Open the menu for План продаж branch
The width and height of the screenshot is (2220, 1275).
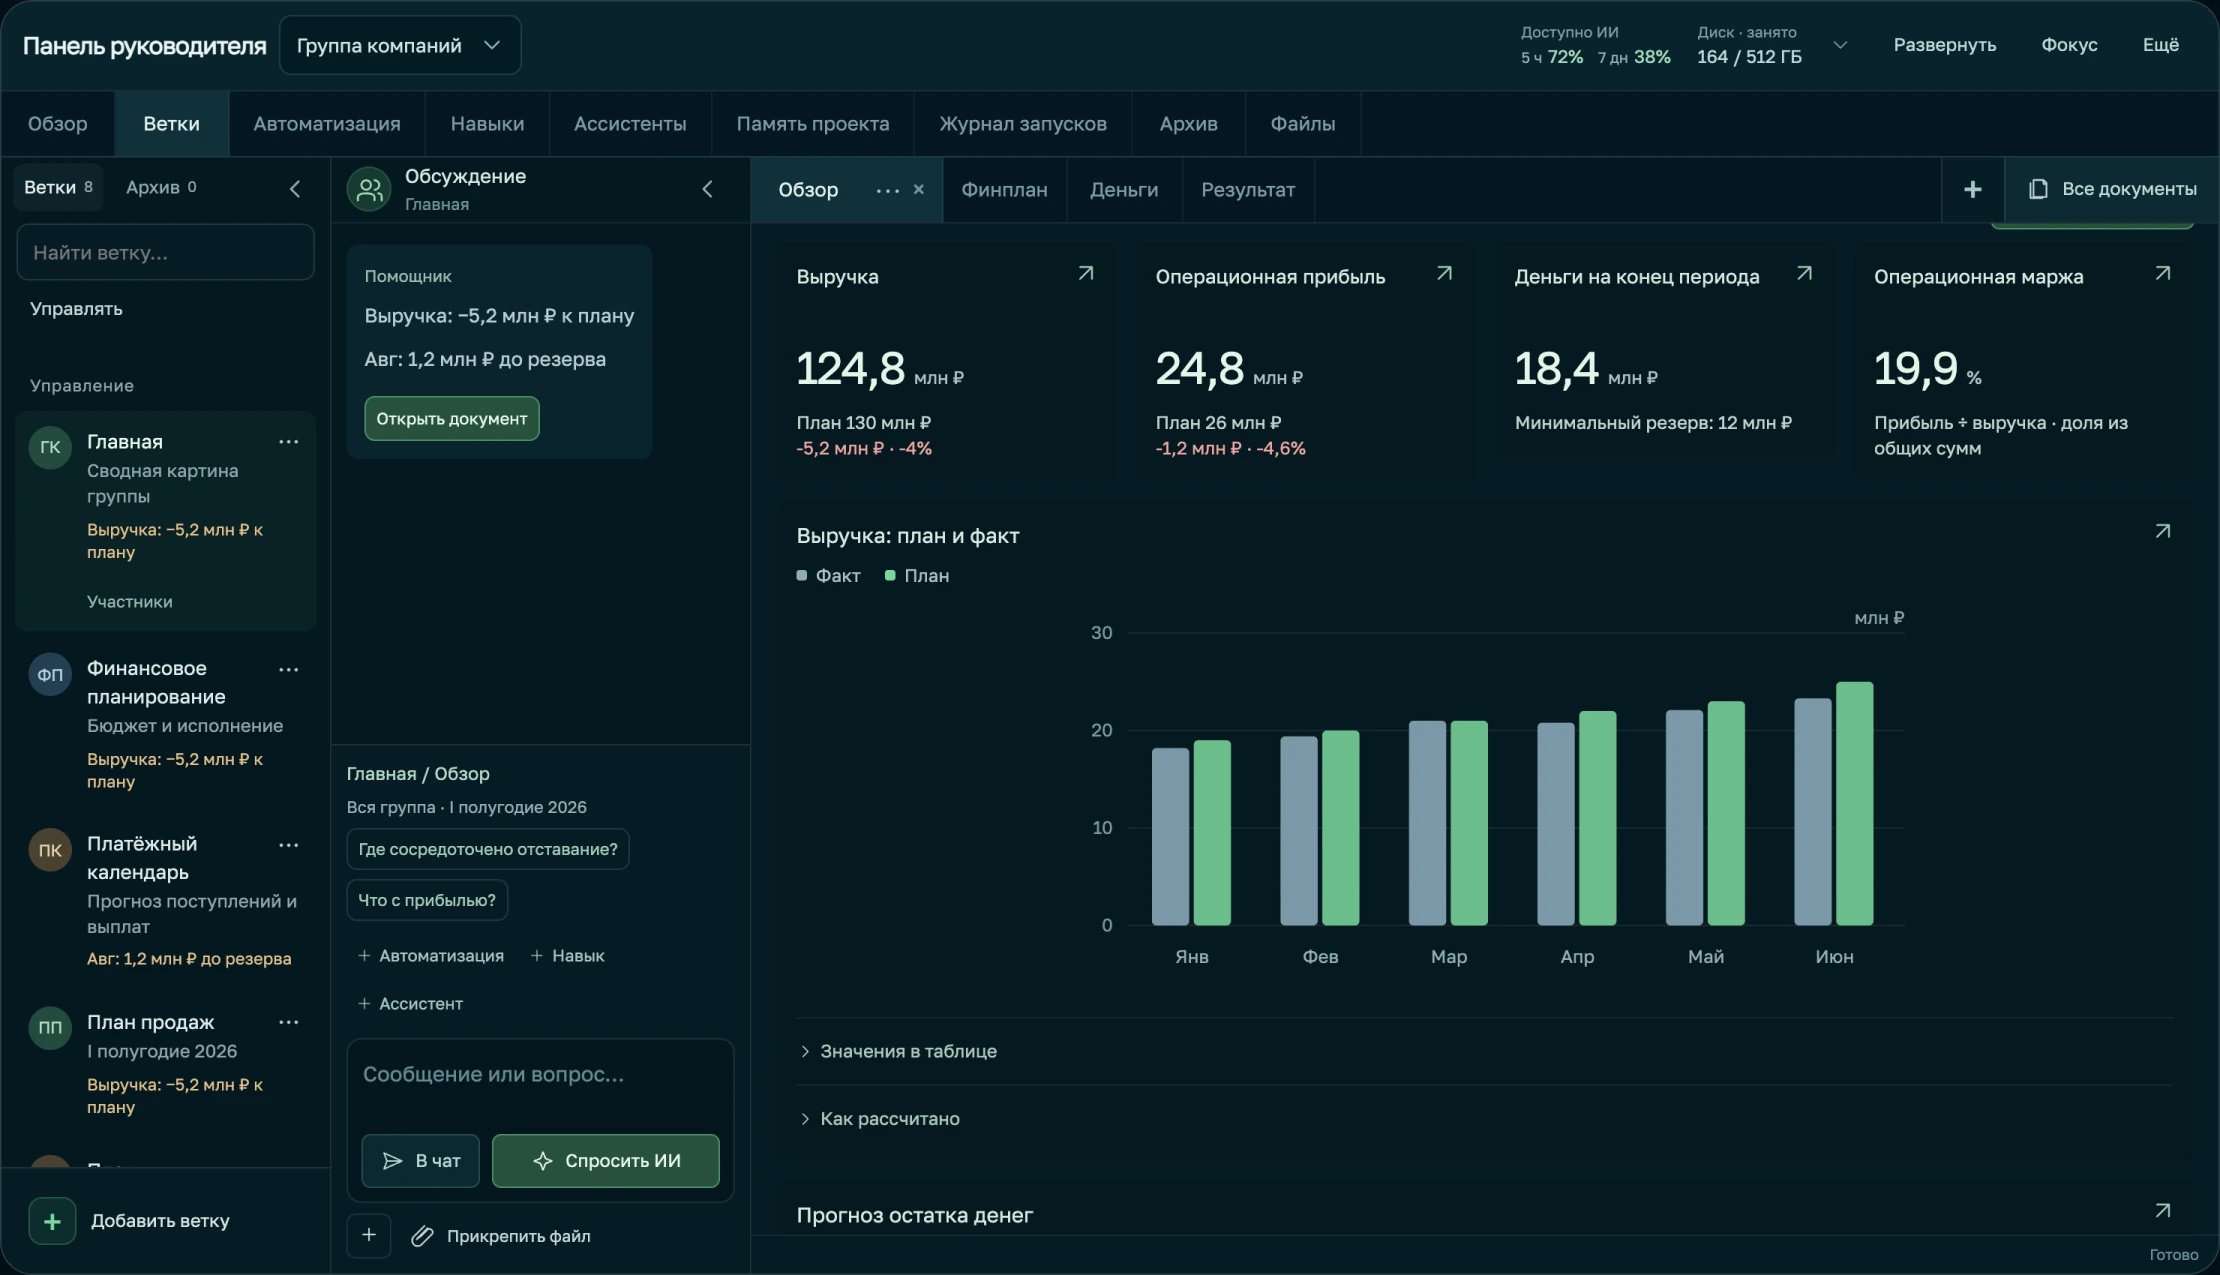click(x=288, y=1022)
